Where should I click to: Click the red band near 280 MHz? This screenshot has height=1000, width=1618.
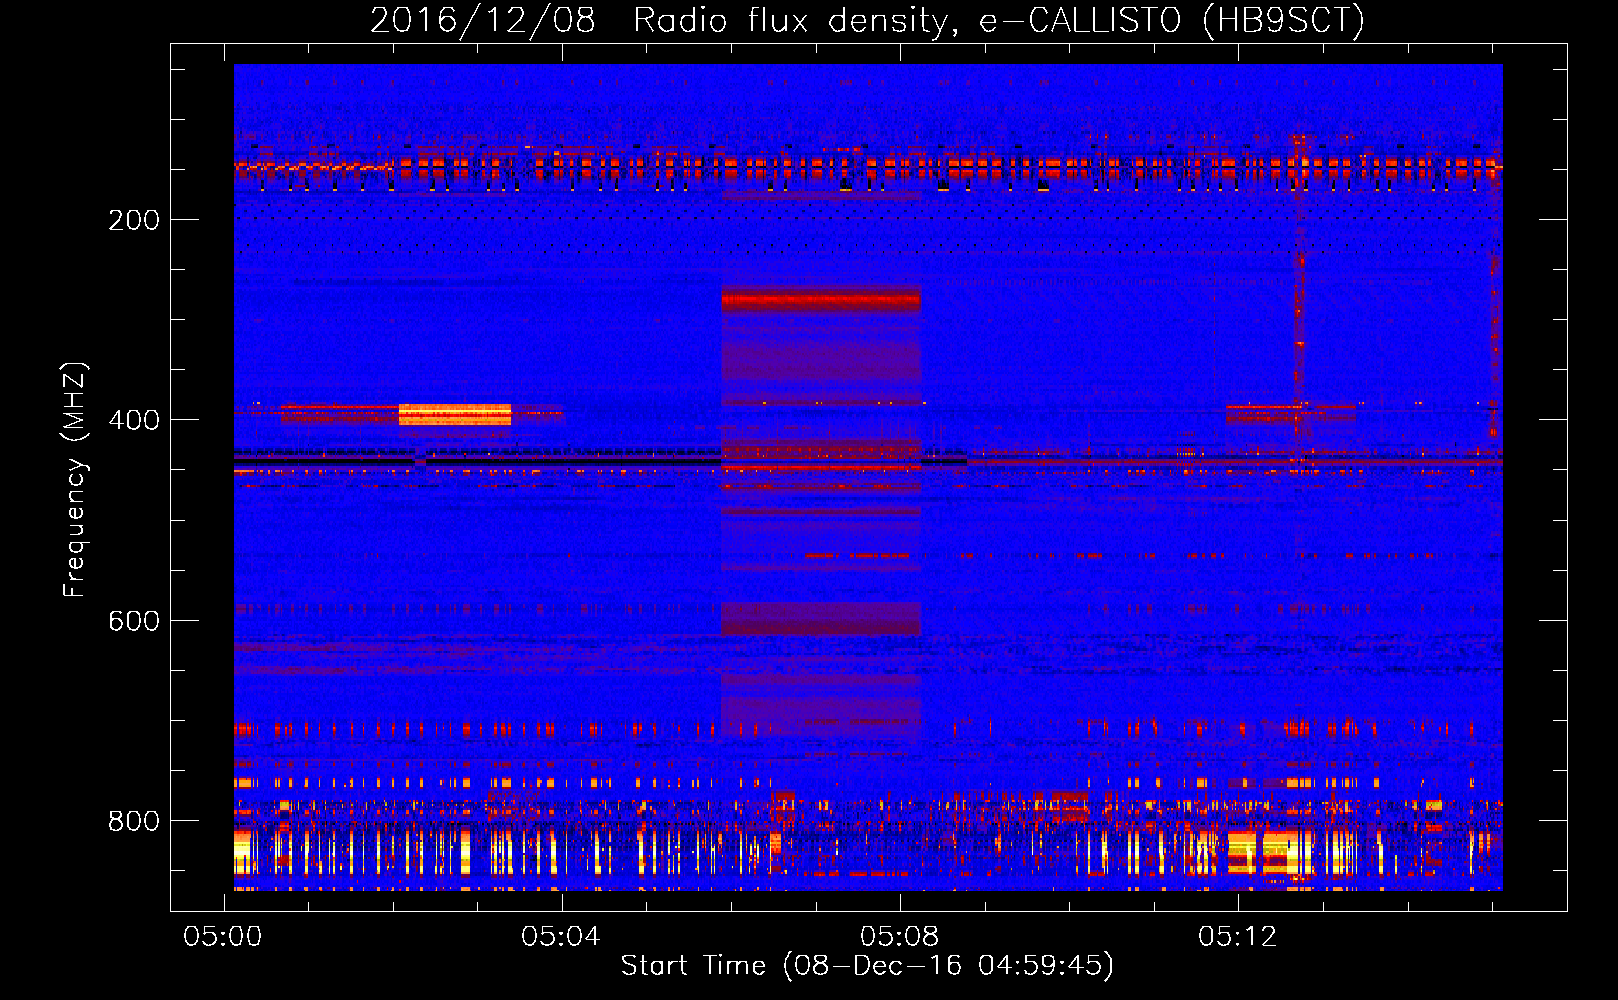tap(821, 299)
